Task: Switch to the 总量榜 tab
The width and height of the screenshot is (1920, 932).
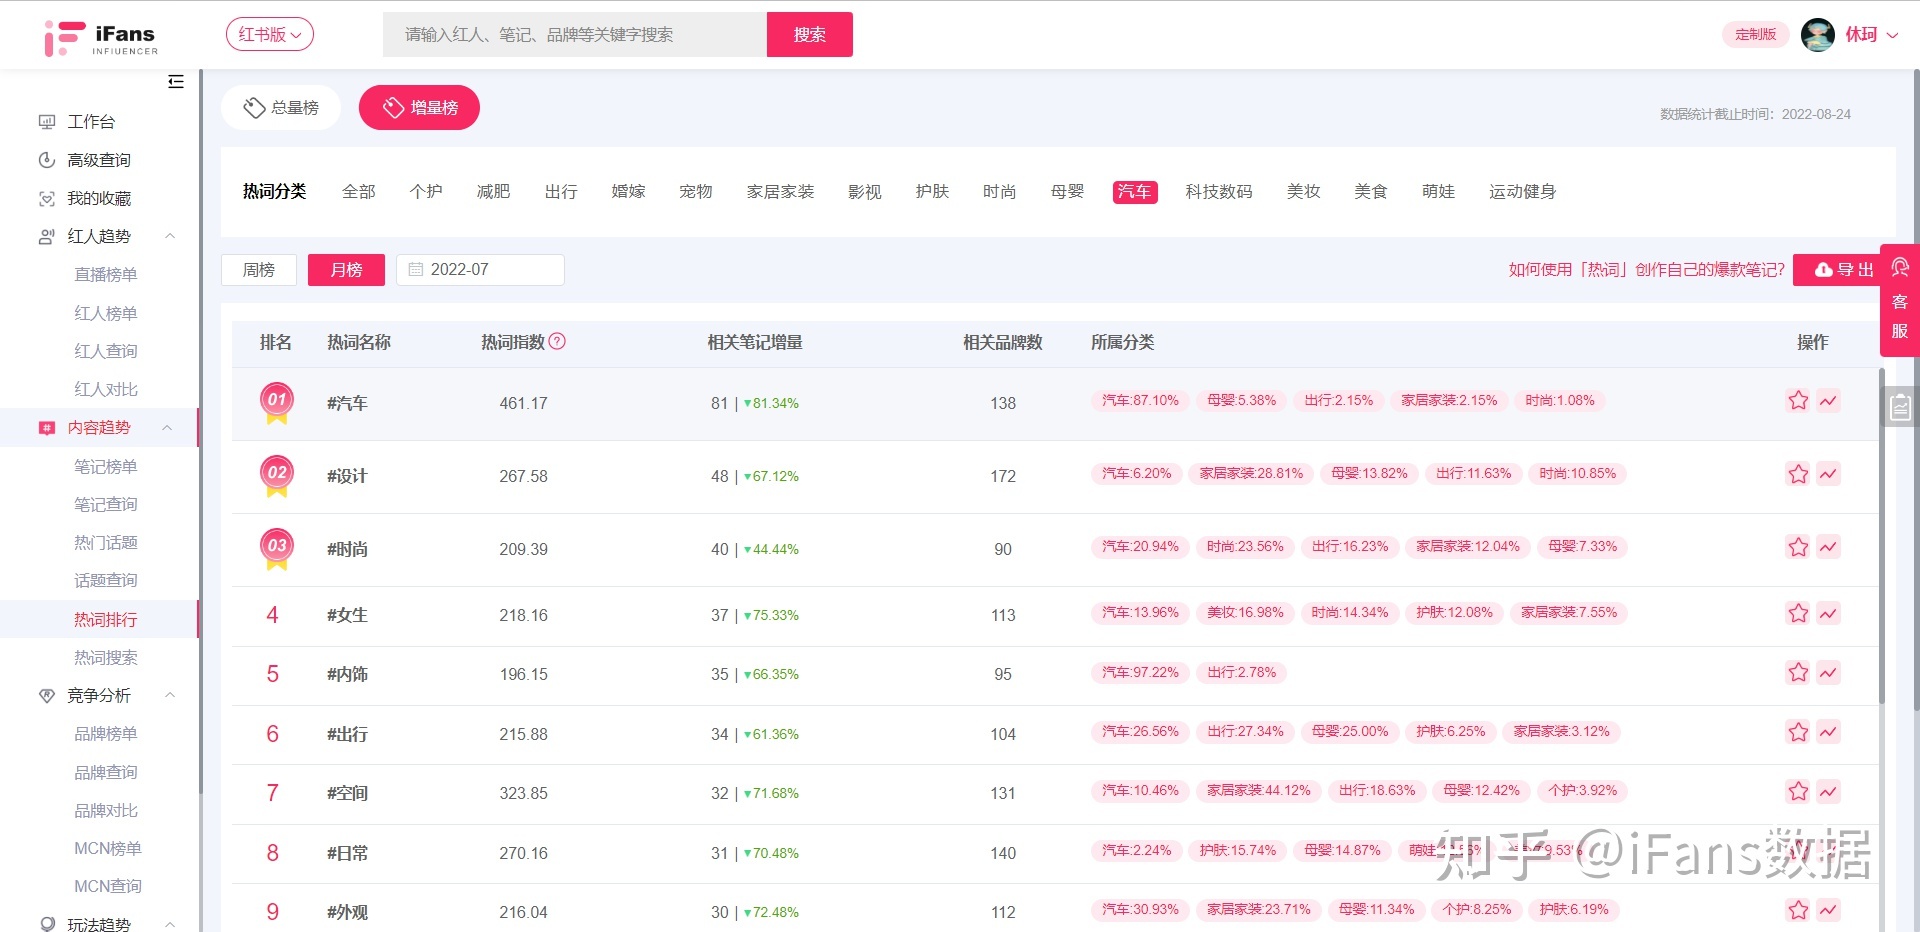Action: [x=281, y=107]
